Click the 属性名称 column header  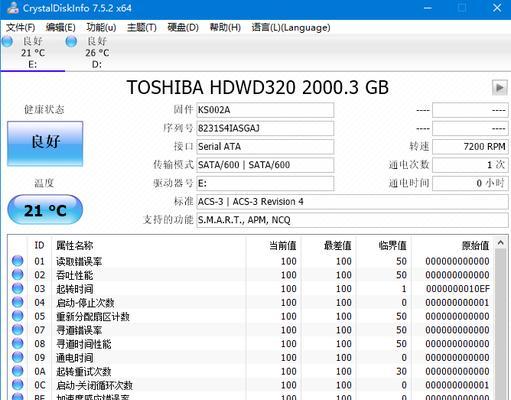coord(149,246)
